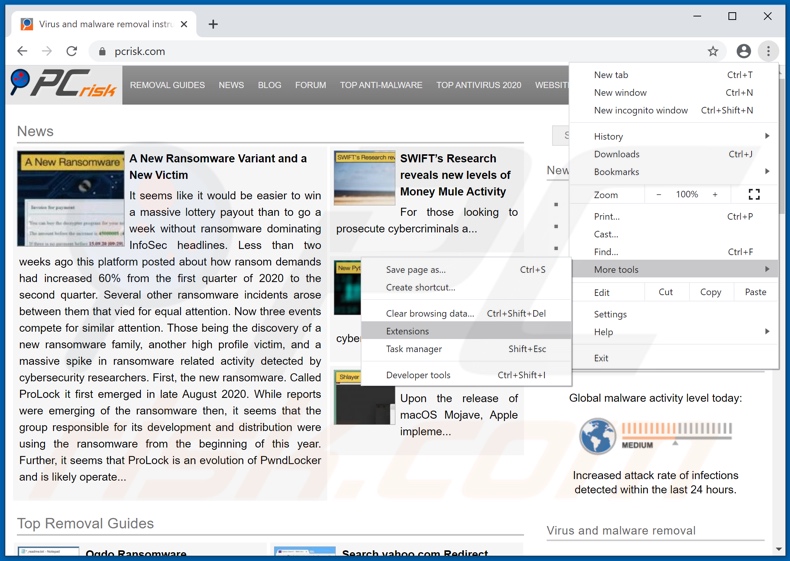
Task: Open TOP ANTIVIRUS 2020 nav link
Action: [x=479, y=85]
